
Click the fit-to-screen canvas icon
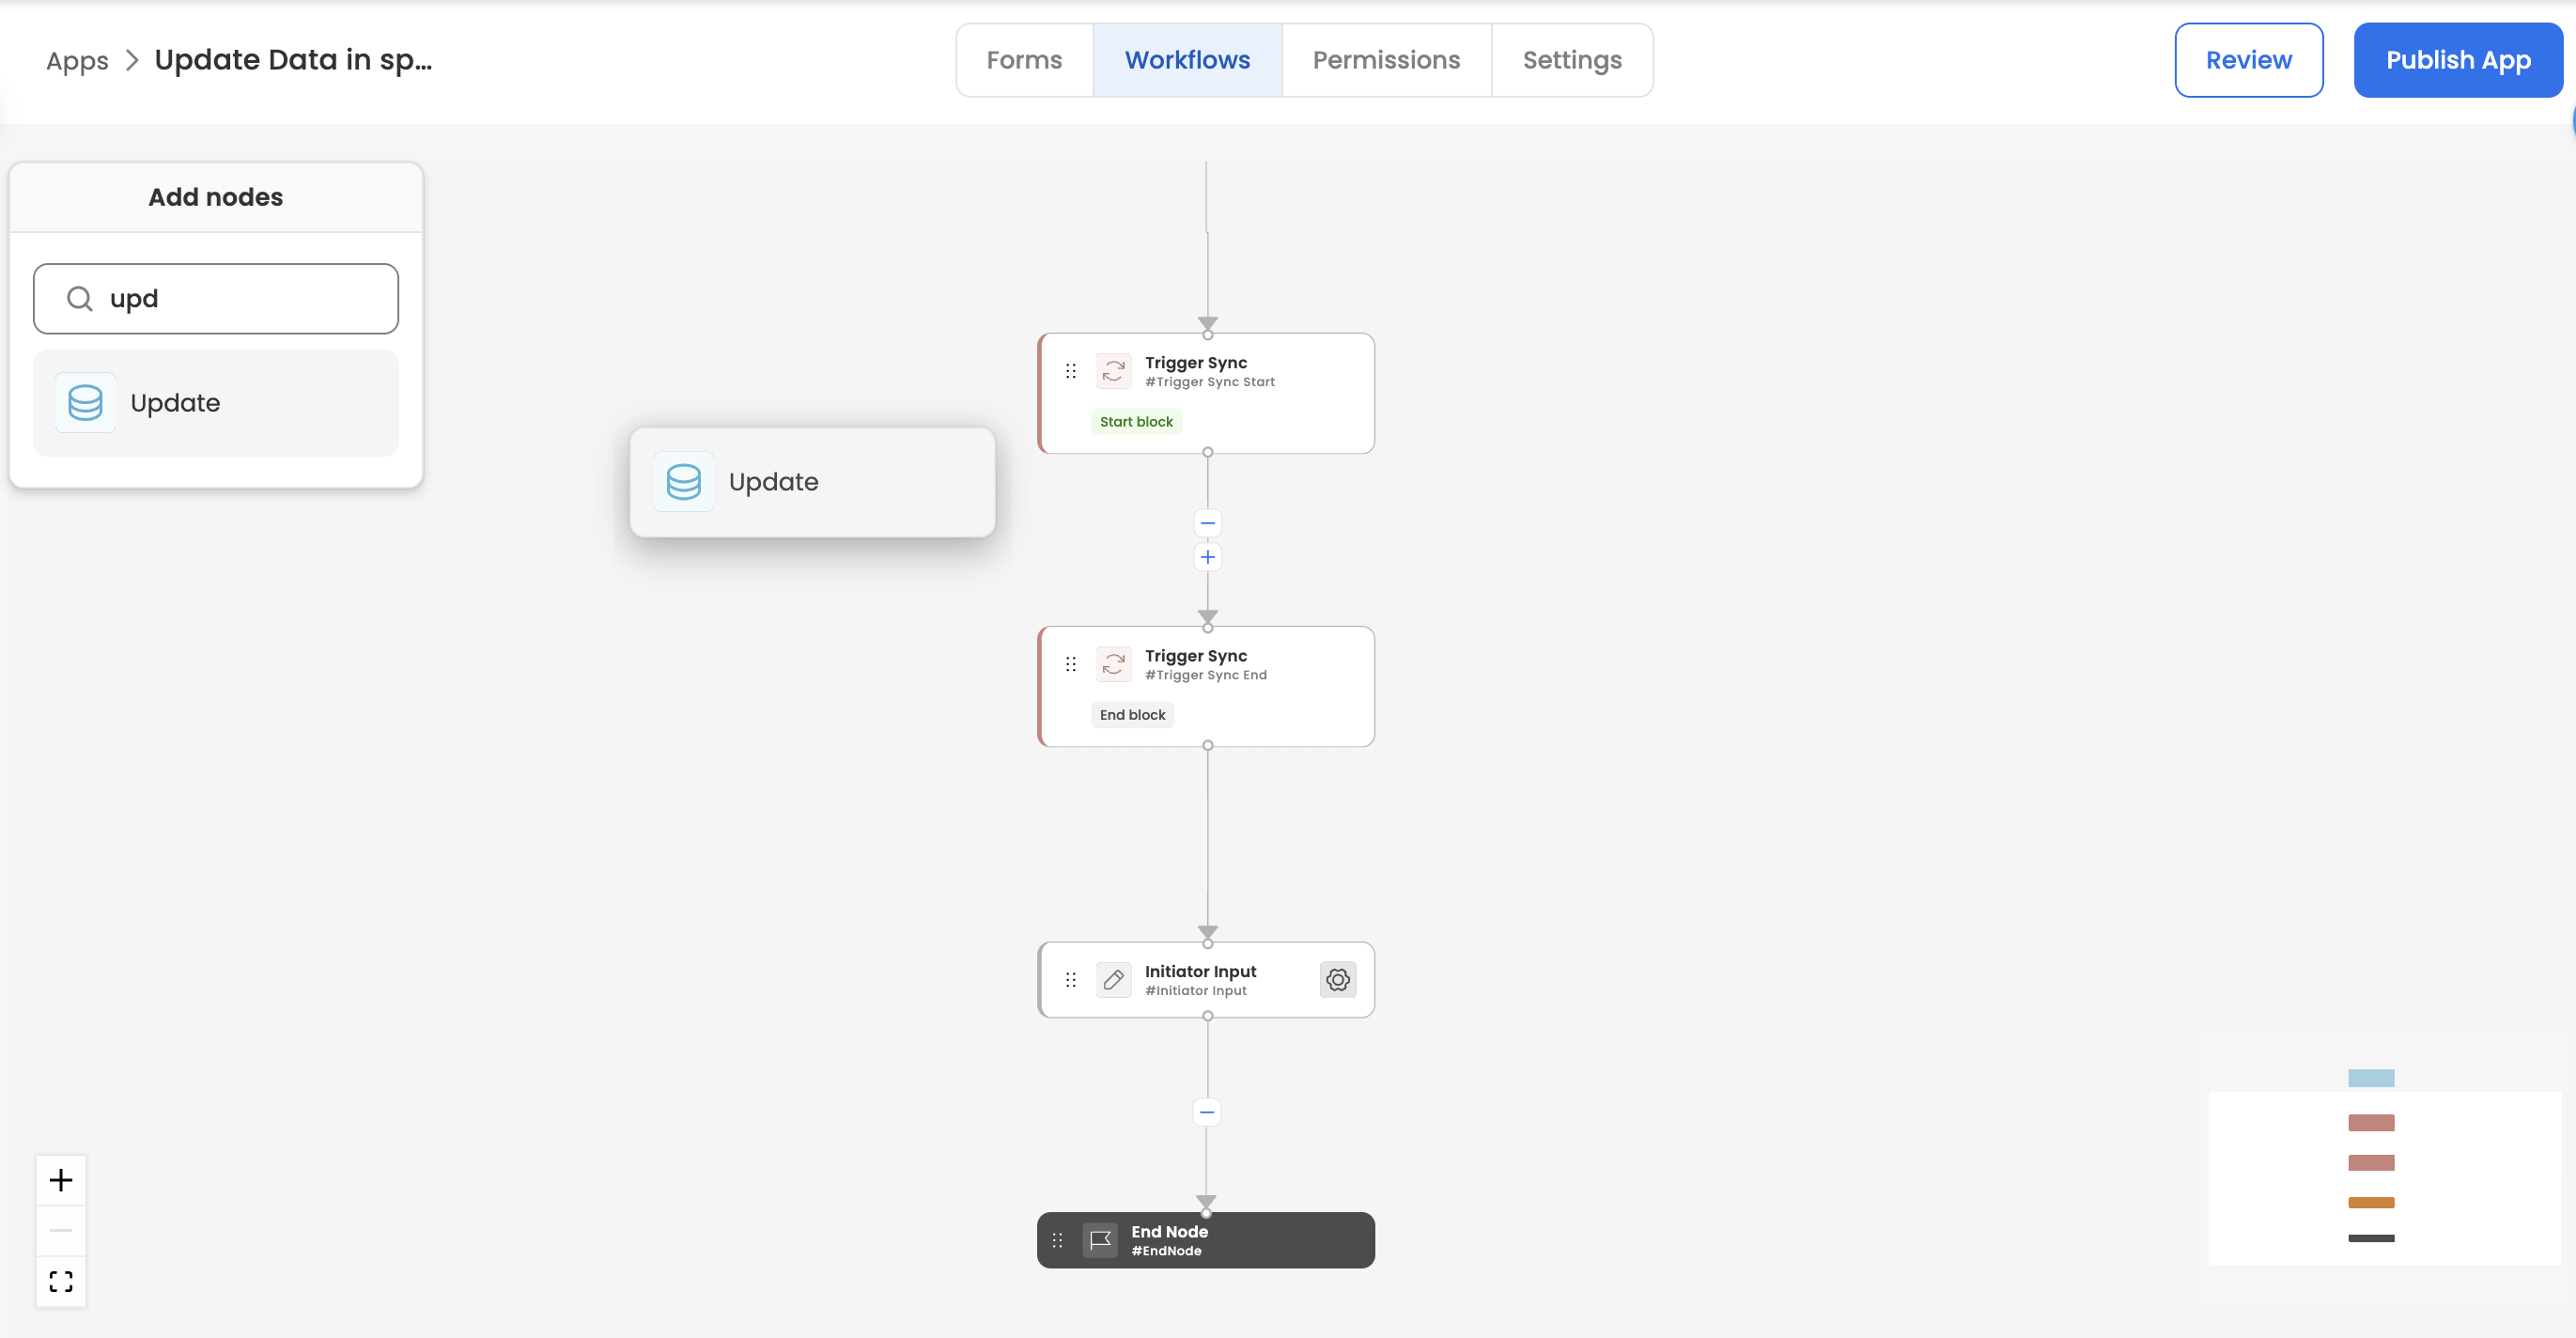pos(61,1281)
